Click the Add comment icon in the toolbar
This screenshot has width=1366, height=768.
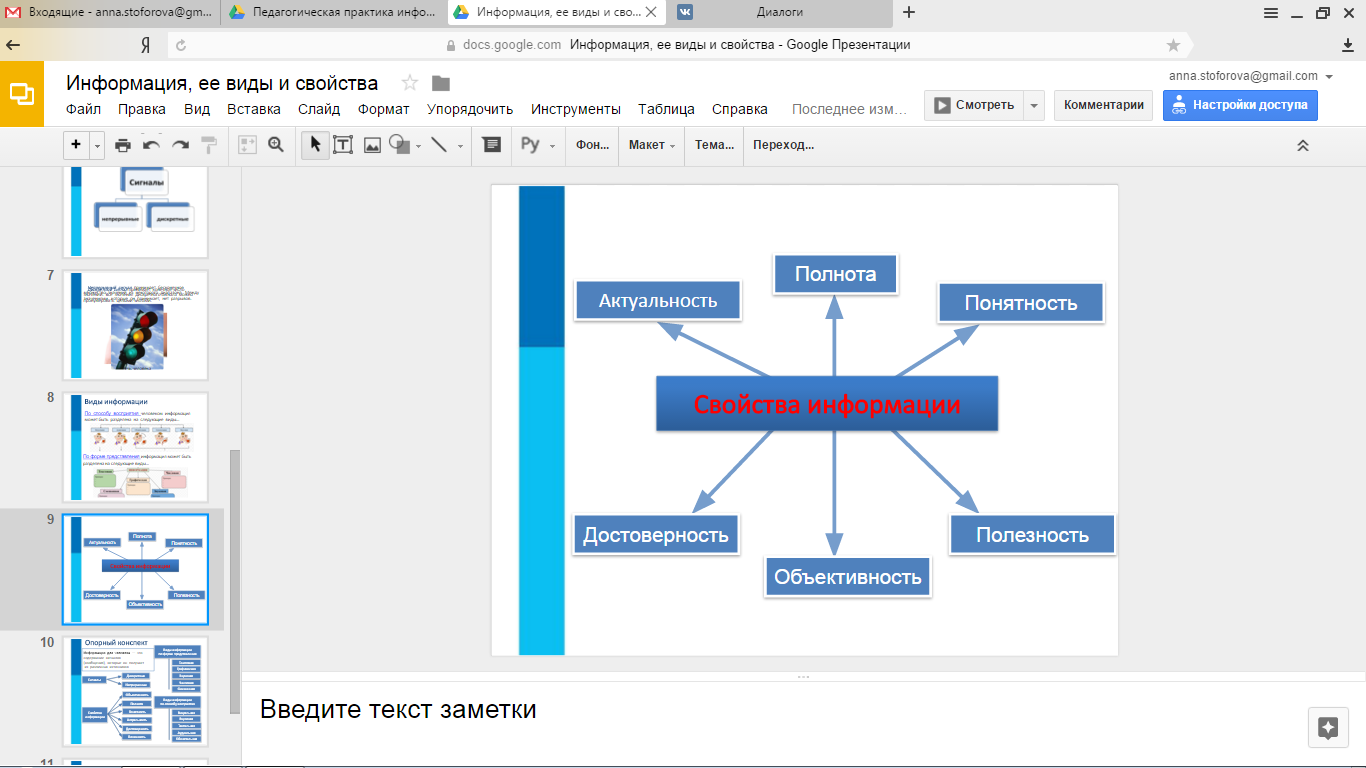pos(491,145)
